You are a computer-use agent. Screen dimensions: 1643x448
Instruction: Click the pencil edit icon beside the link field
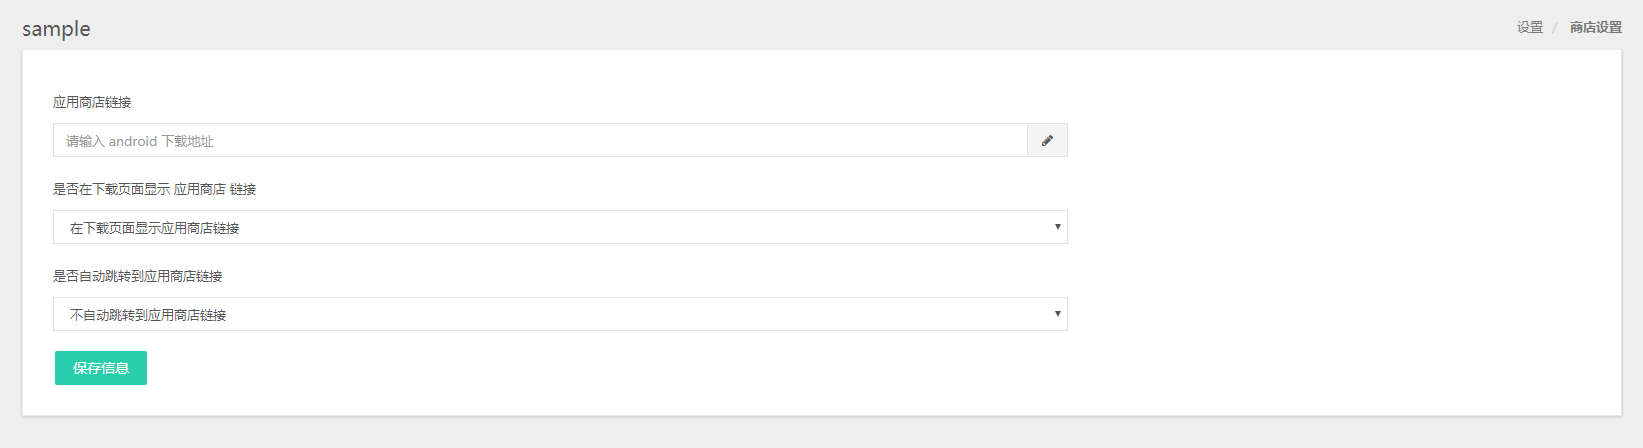point(1047,140)
